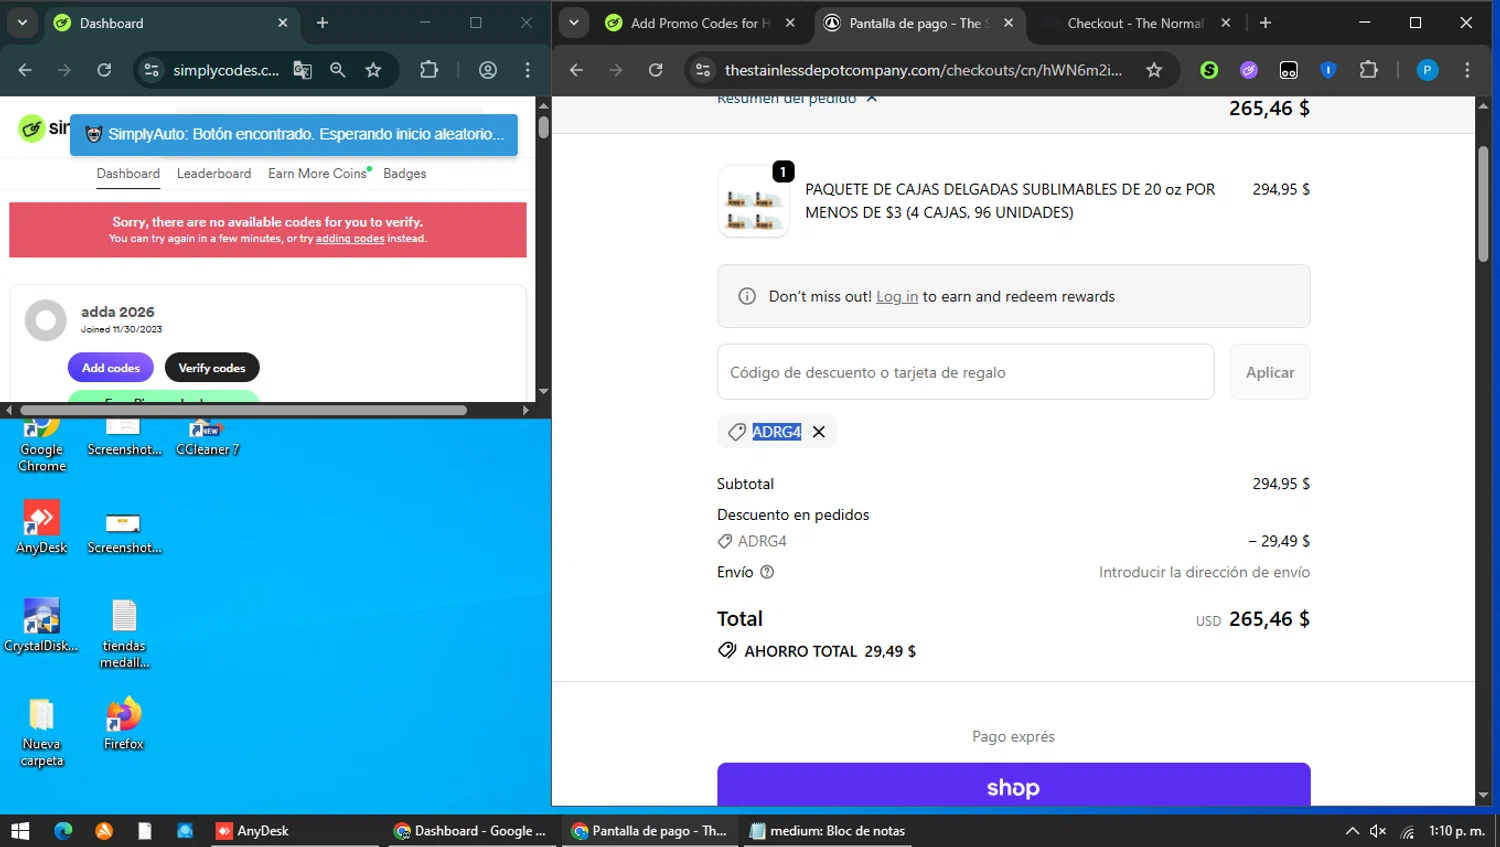Close the Add Promo Codes tab
This screenshot has height=847, width=1500.
tap(790, 23)
